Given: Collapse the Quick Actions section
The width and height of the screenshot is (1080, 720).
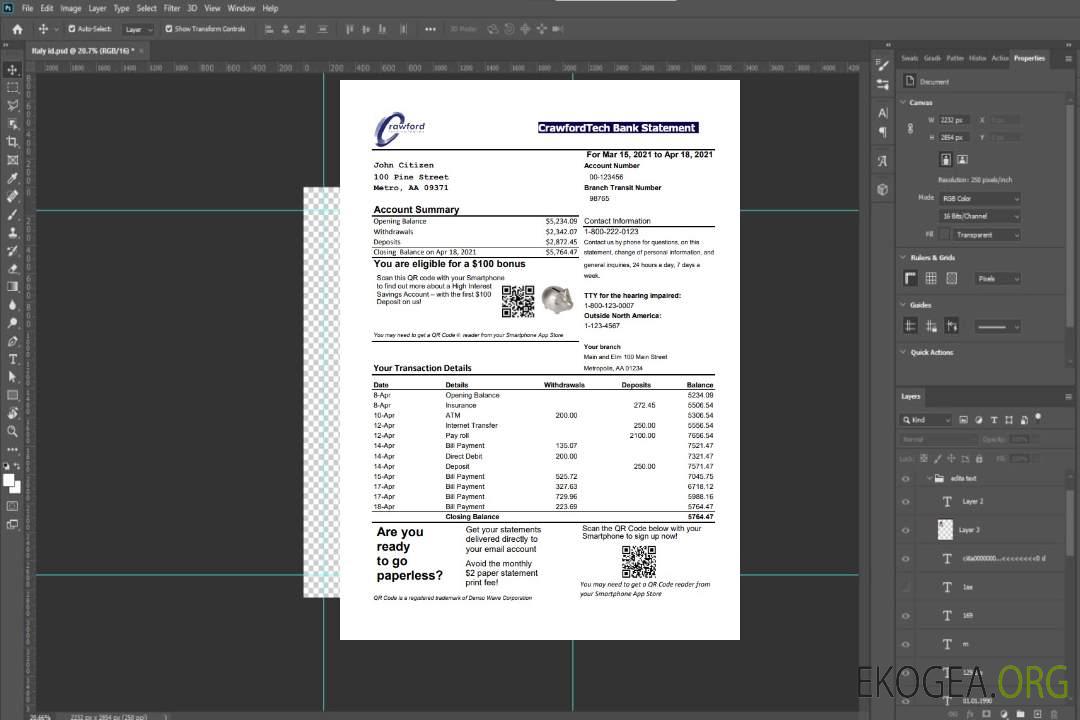Looking at the screenshot, I should click(903, 352).
